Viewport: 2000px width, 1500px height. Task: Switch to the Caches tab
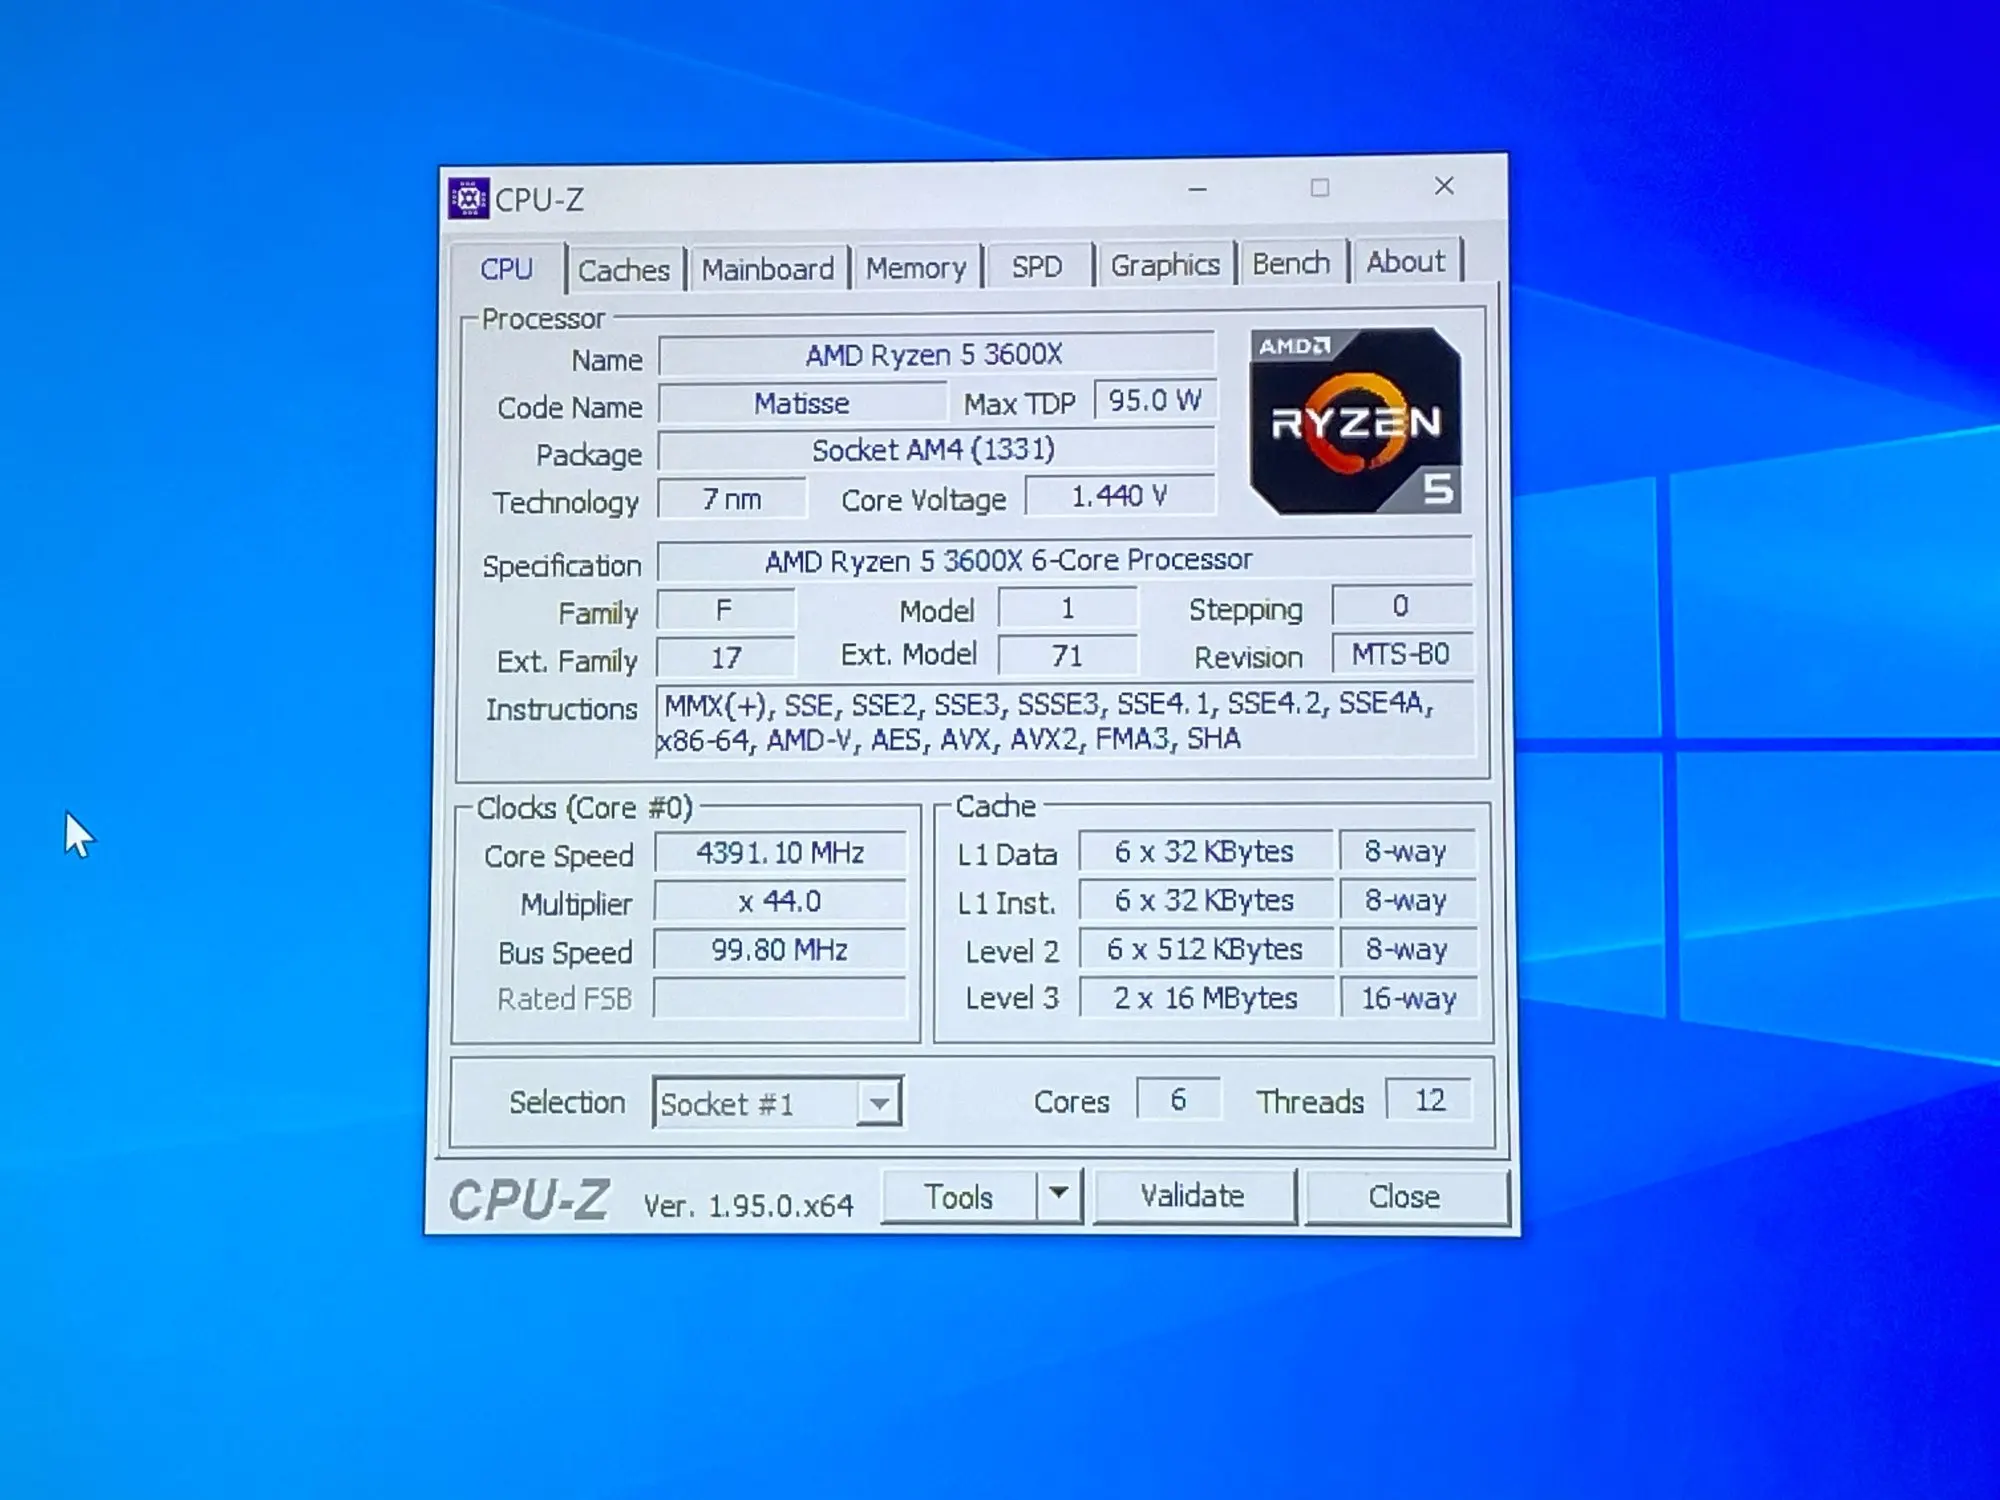pos(624,271)
